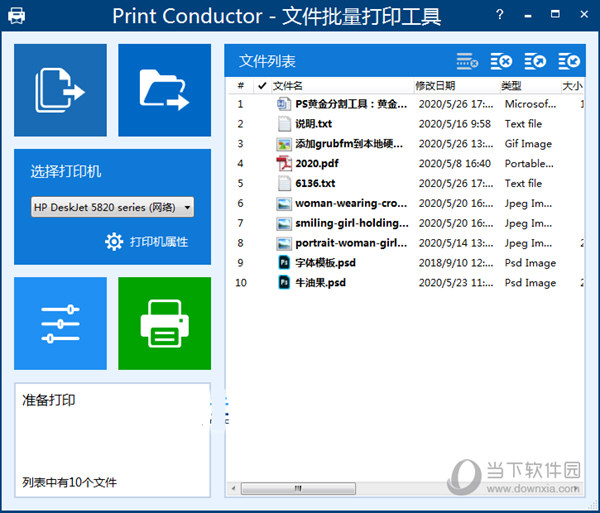Click the PDF icon of 2020.pdf
Screen dimensions: 600x513
(284, 164)
